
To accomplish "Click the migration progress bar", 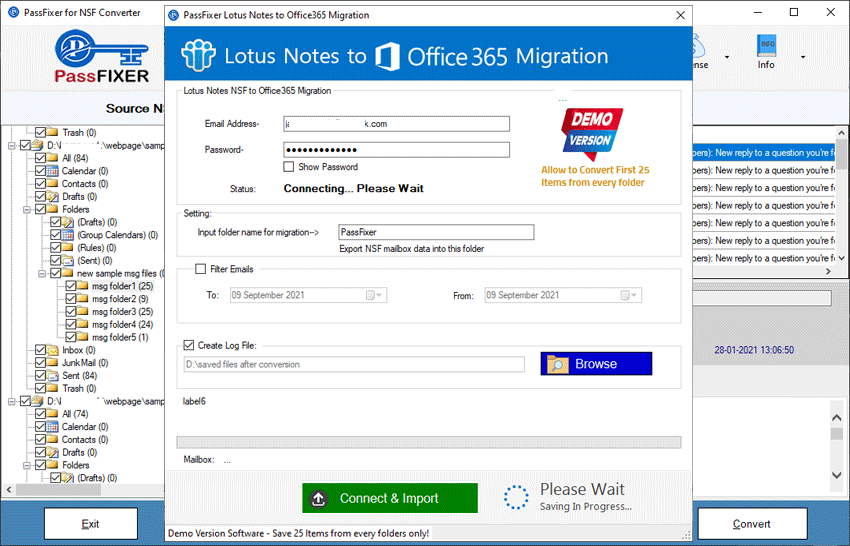I will (429, 442).
